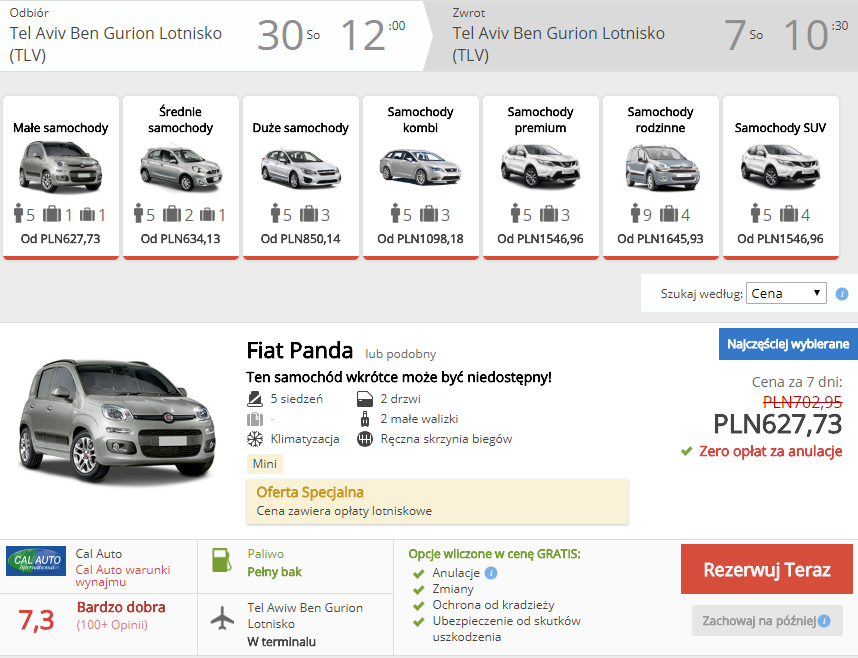This screenshot has height=658, width=858.
Task: Click the Od PLN1098,18 price on kombi card
Action: click(x=420, y=239)
